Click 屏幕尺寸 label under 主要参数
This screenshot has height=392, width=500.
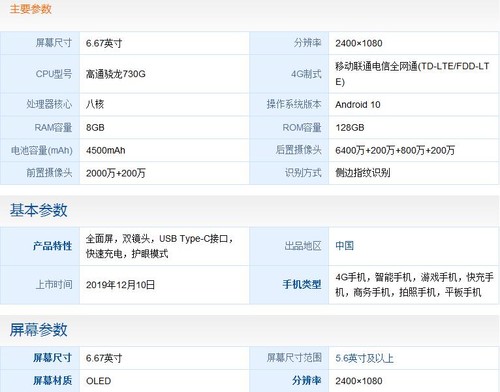point(54,43)
